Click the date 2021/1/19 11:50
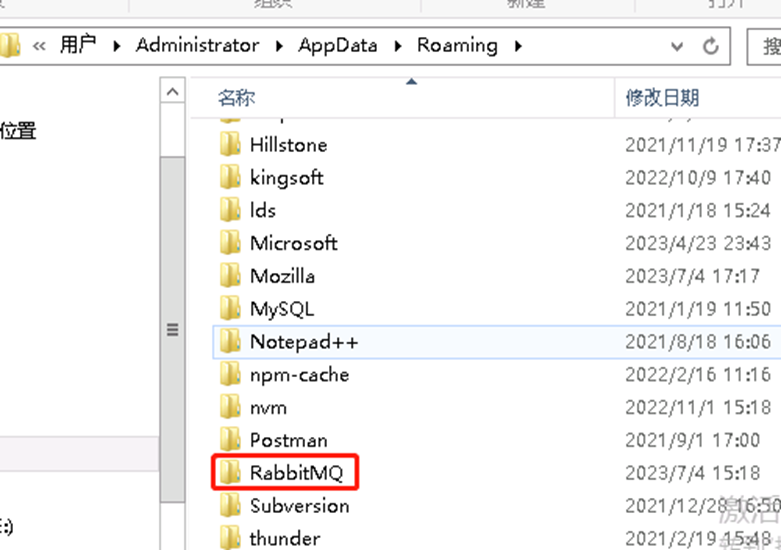The image size is (781, 550). [x=698, y=309]
